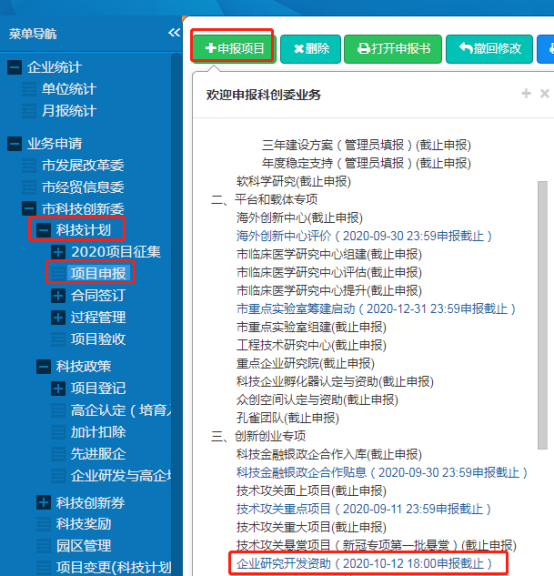Expand the 科技创新券 plus icon
The width and height of the screenshot is (554, 576).
pyautogui.click(x=43, y=503)
